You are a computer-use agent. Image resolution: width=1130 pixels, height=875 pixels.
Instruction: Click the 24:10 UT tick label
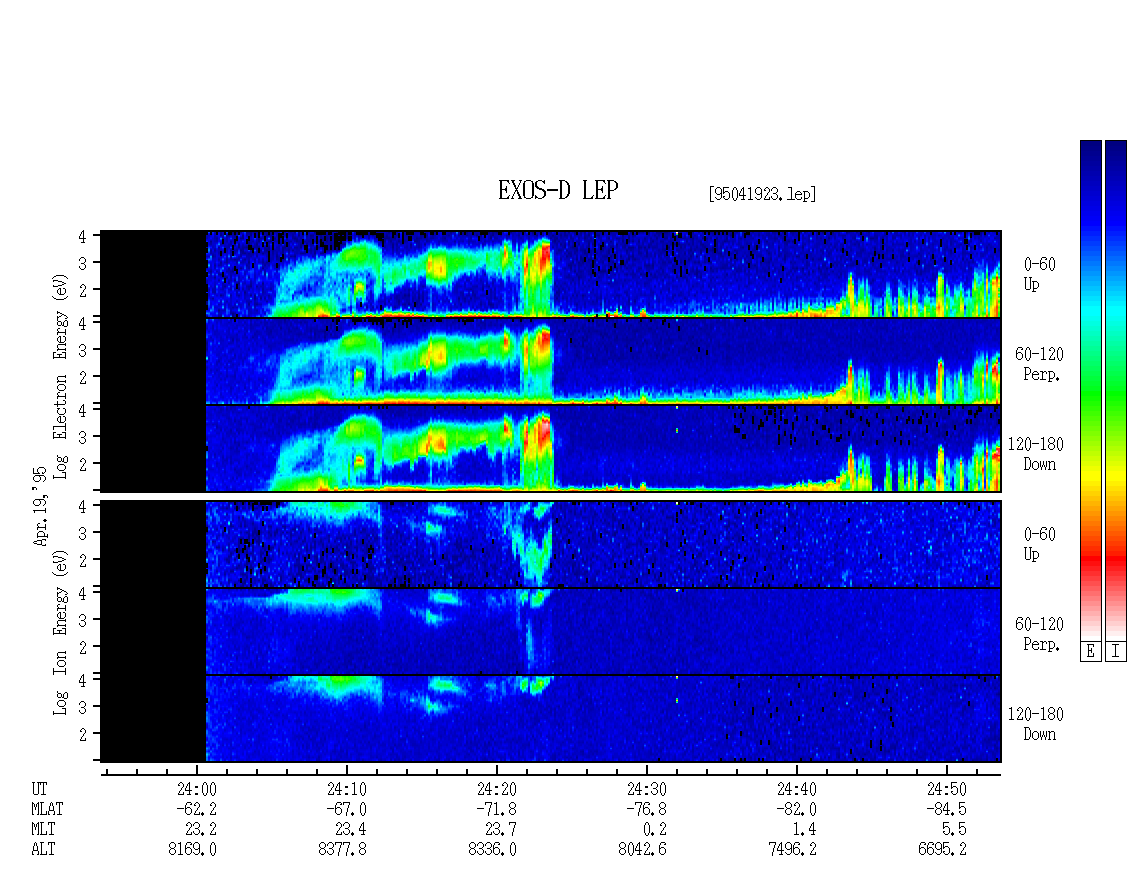[x=347, y=789]
